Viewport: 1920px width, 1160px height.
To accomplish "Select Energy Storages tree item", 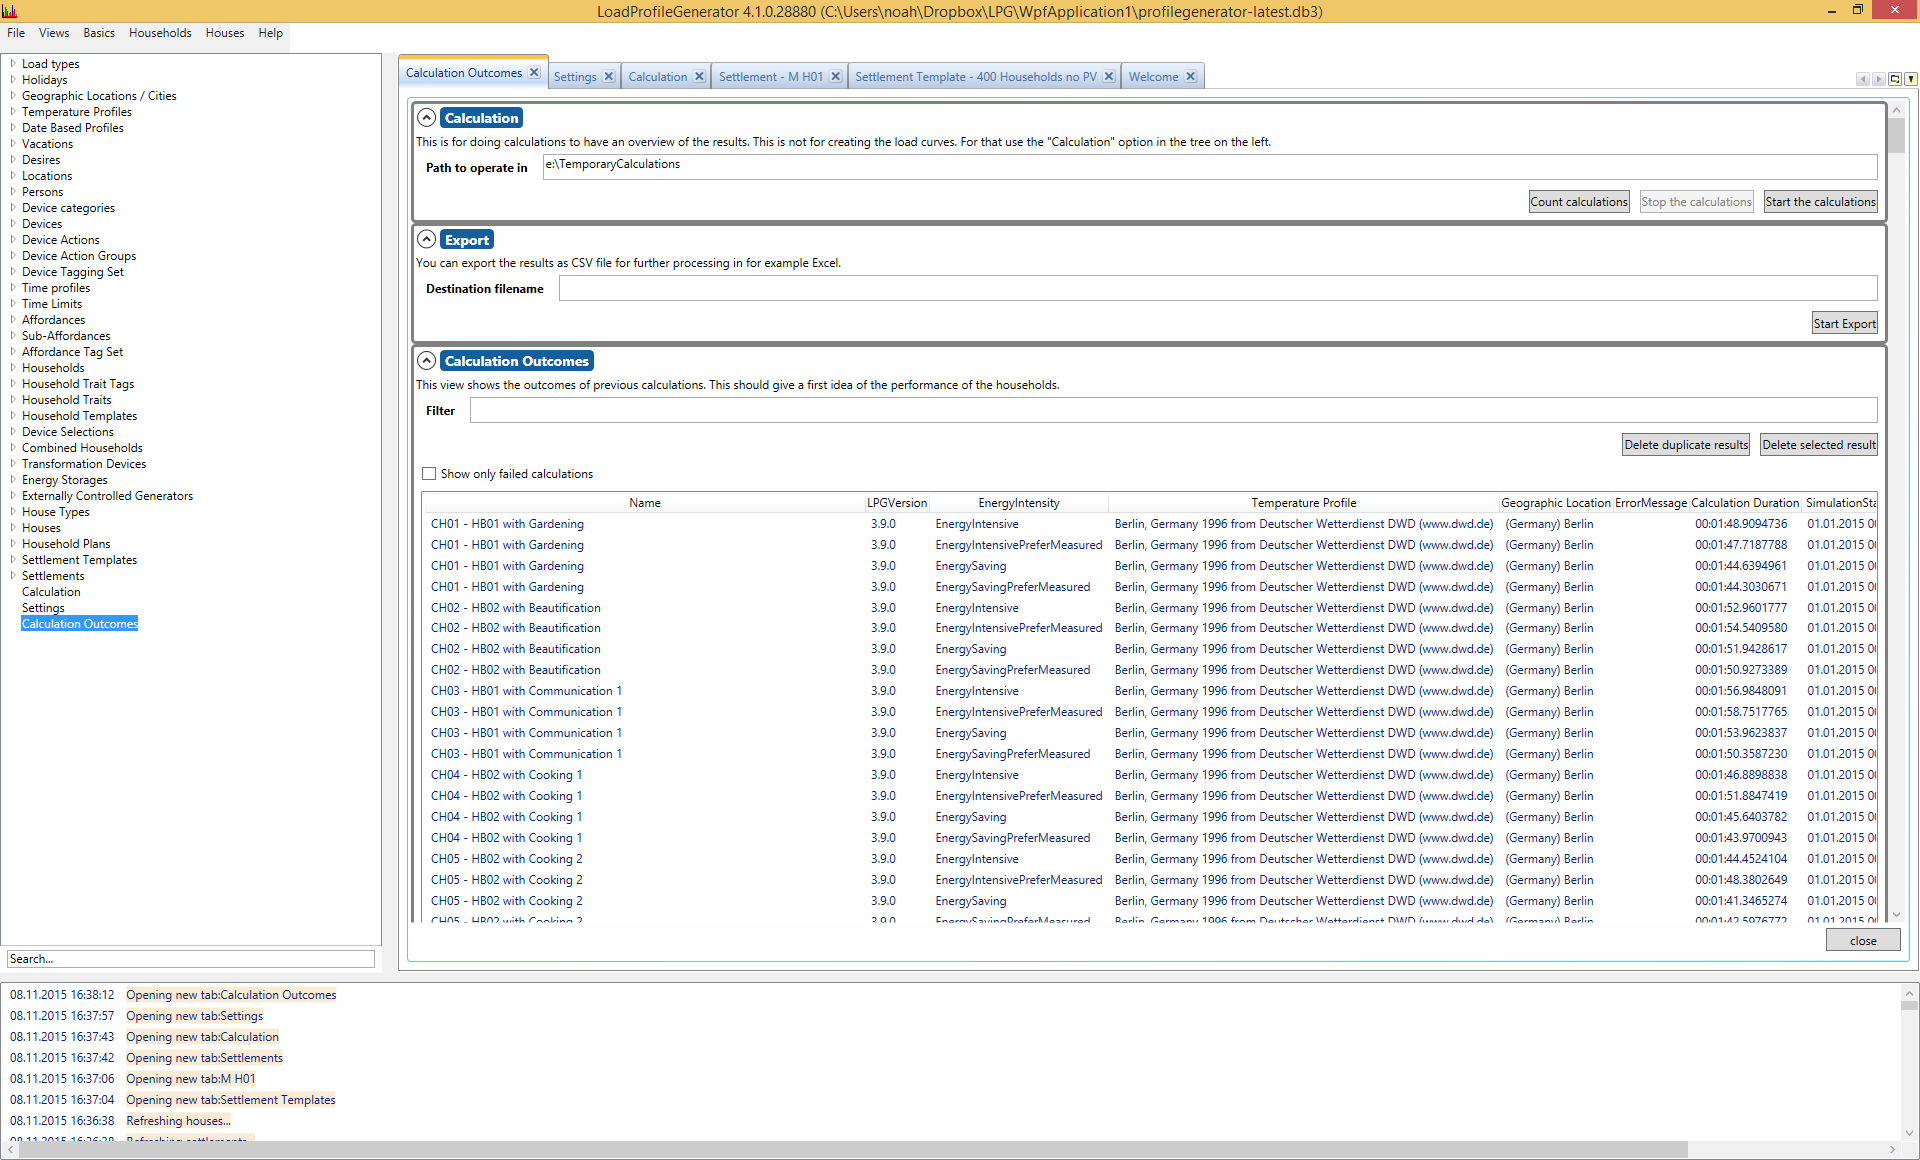I will [x=64, y=480].
